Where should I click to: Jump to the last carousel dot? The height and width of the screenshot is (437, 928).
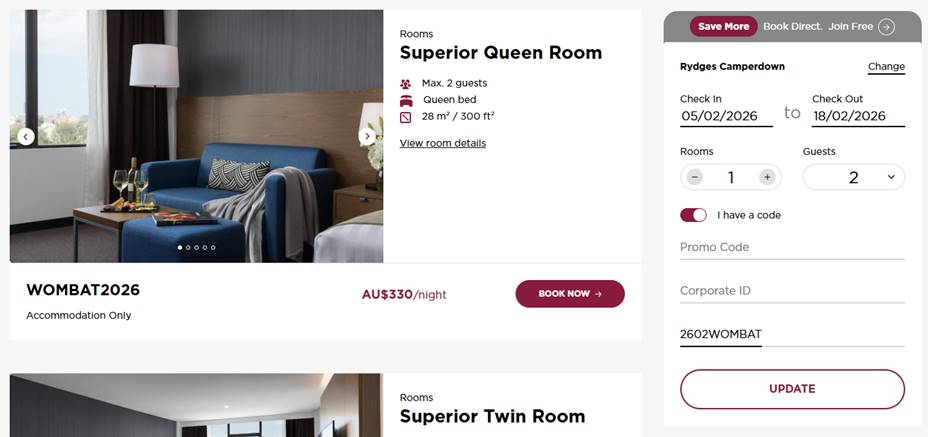[x=213, y=248]
